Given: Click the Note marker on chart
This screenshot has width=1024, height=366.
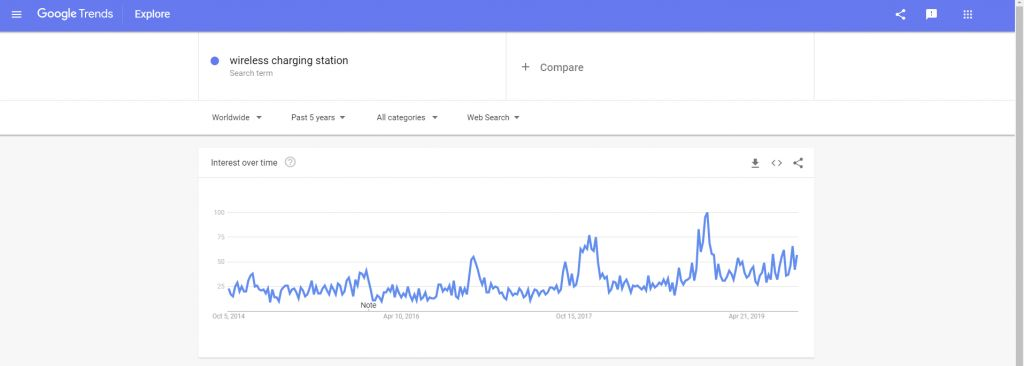Looking at the screenshot, I should [368, 305].
